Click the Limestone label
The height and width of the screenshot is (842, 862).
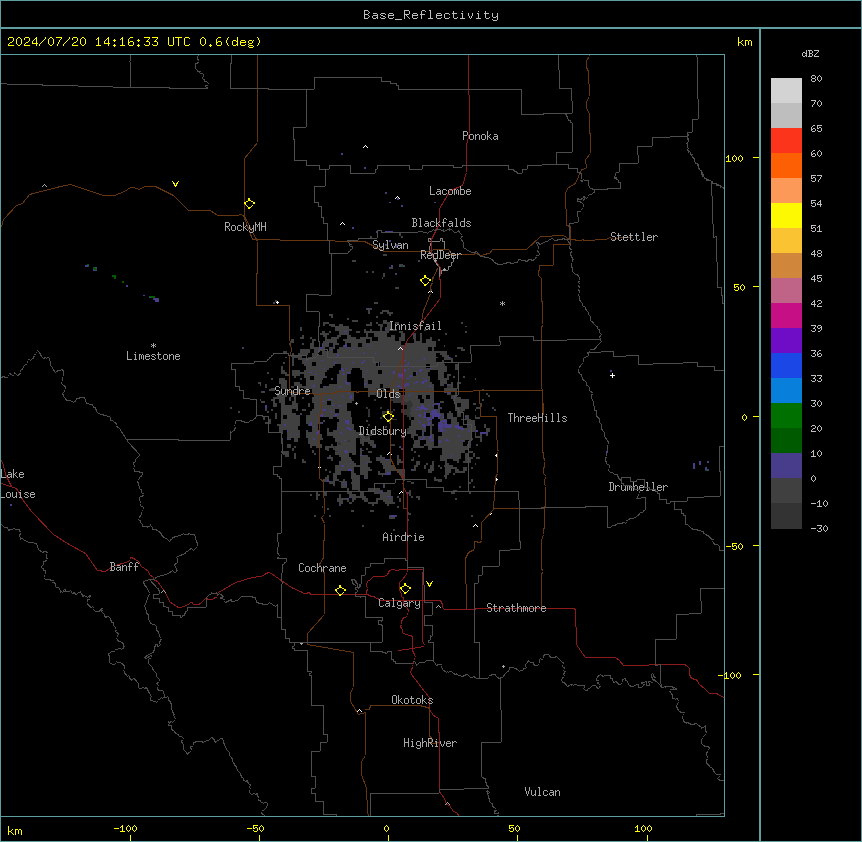(x=153, y=356)
